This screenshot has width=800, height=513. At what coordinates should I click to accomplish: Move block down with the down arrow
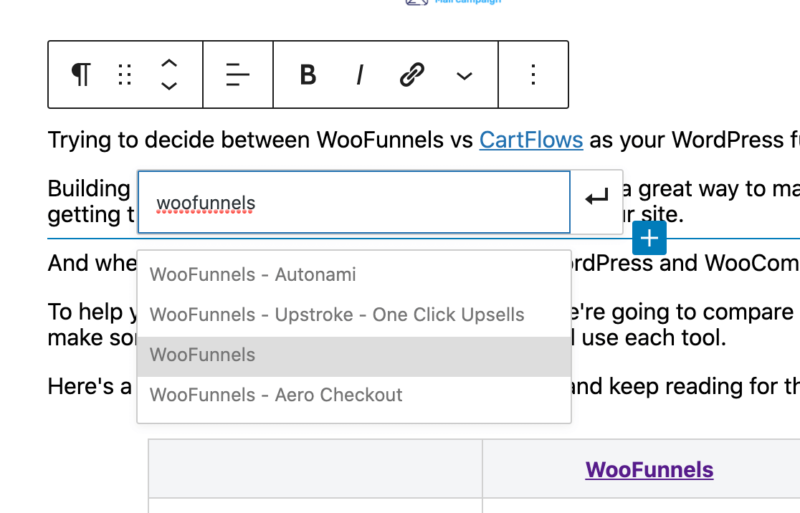(169, 86)
